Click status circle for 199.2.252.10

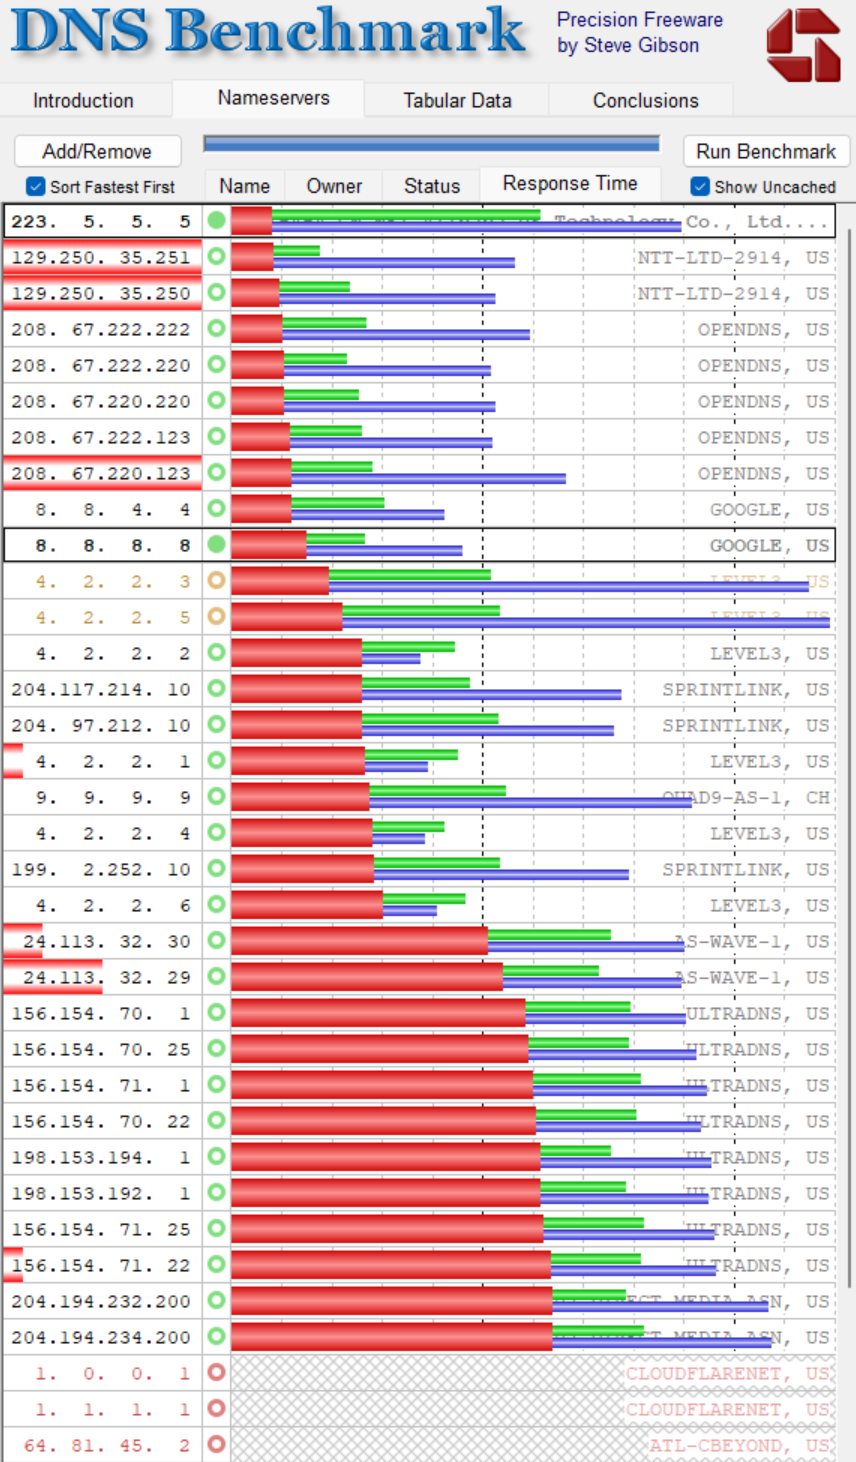click(x=216, y=868)
